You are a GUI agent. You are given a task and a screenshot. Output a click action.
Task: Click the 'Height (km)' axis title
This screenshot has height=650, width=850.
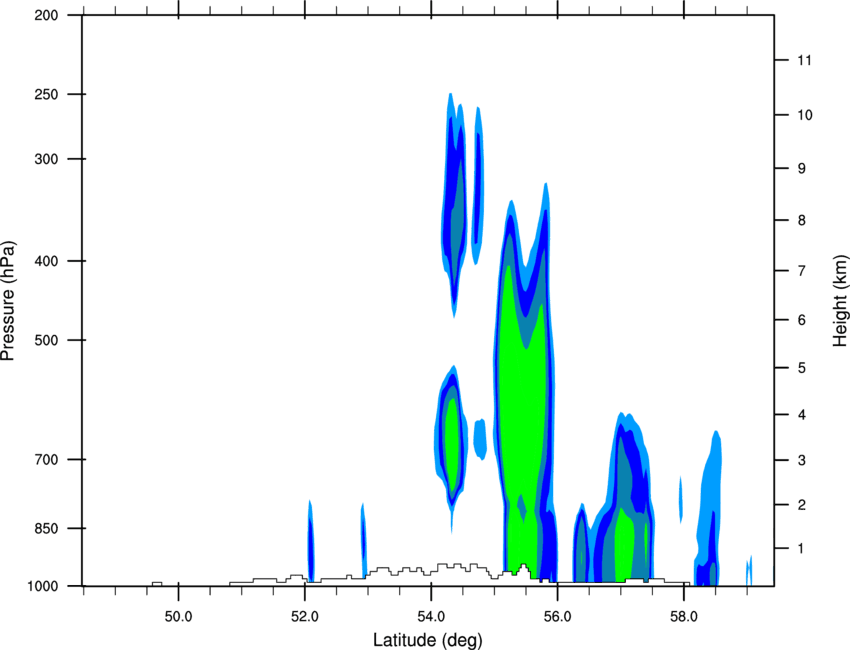pos(840,300)
